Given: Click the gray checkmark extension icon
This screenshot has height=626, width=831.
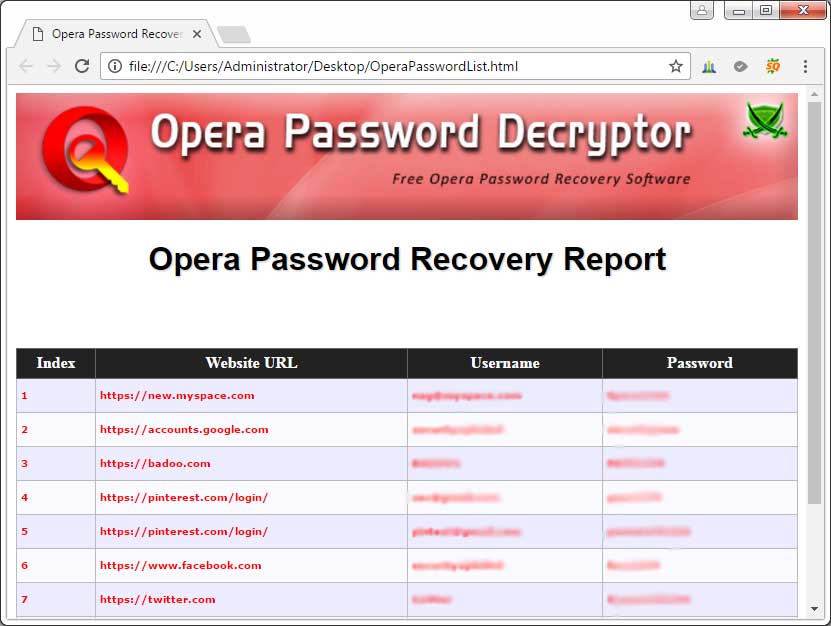Looking at the screenshot, I should [740, 67].
